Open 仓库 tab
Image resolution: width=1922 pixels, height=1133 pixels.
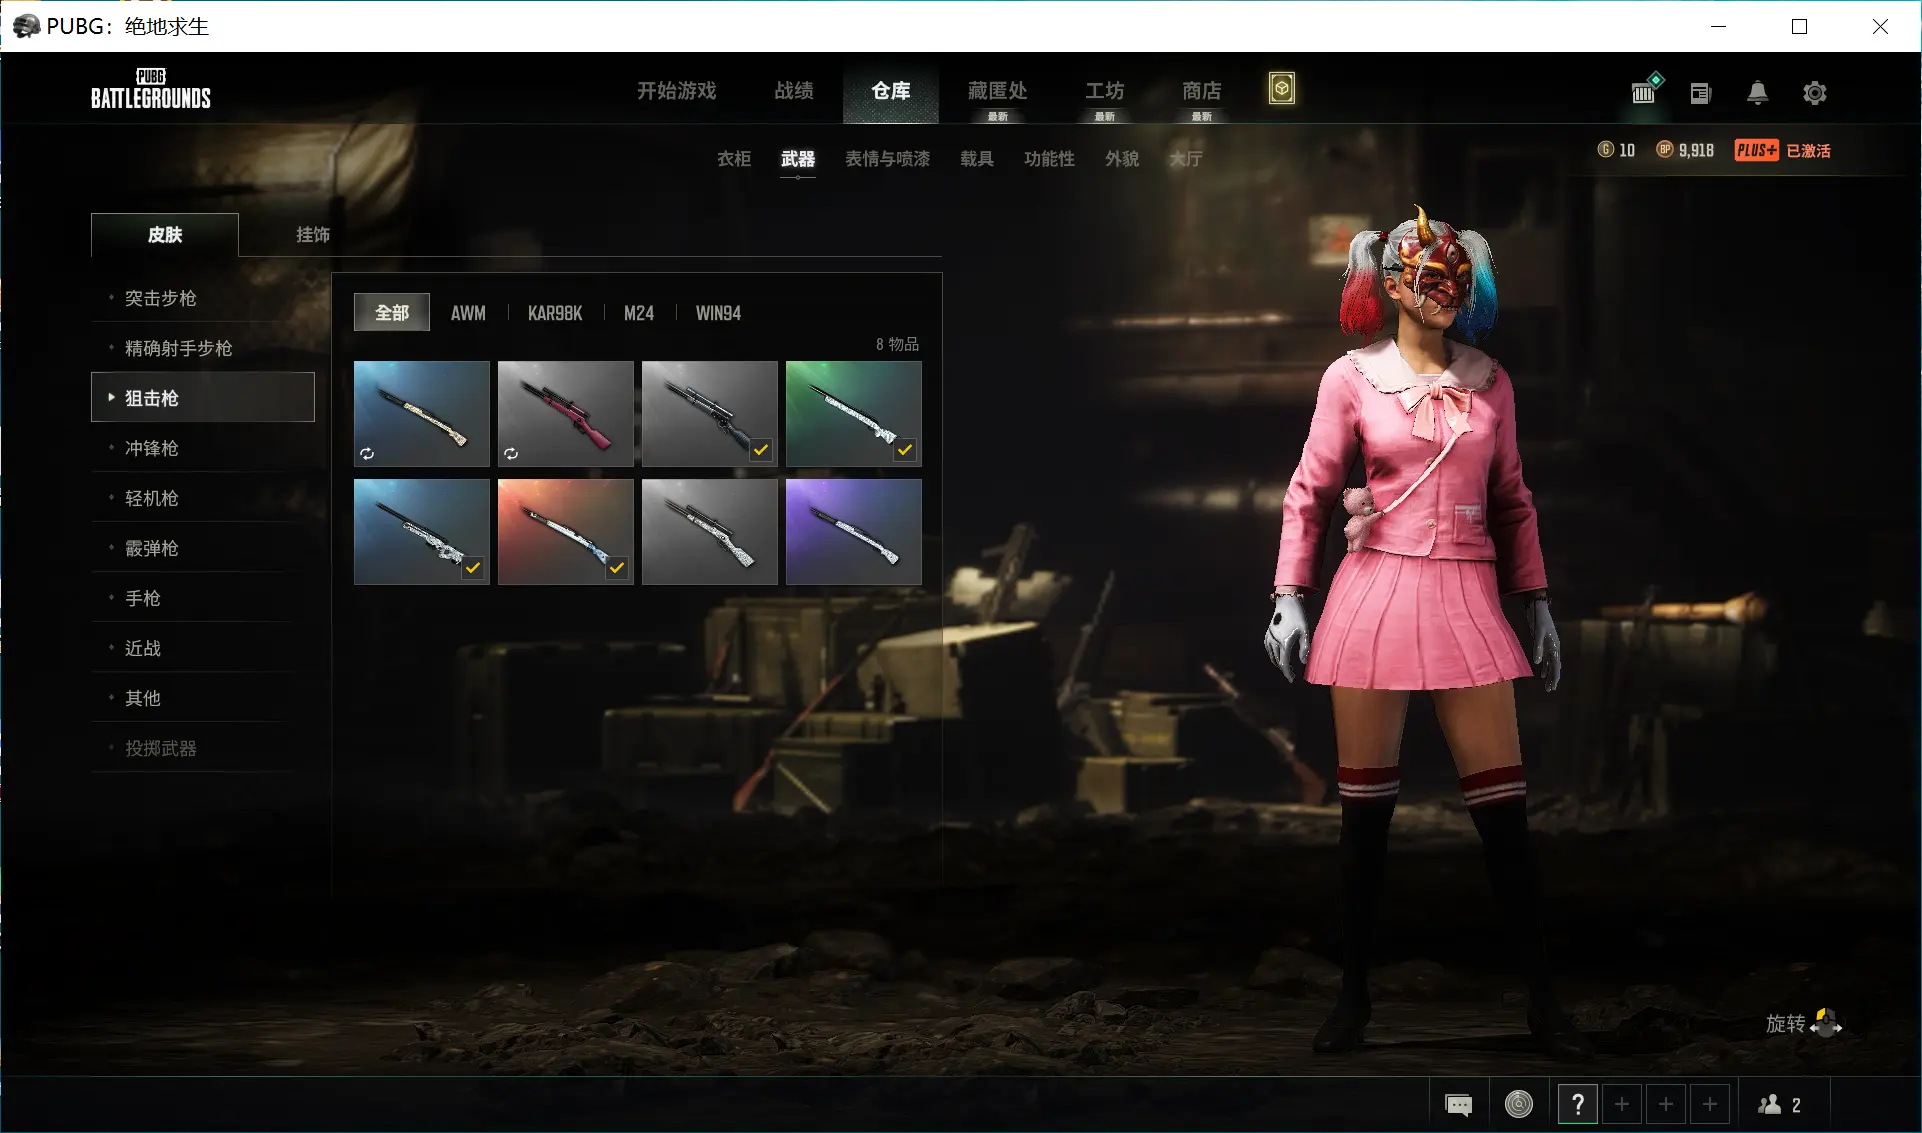tap(890, 91)
